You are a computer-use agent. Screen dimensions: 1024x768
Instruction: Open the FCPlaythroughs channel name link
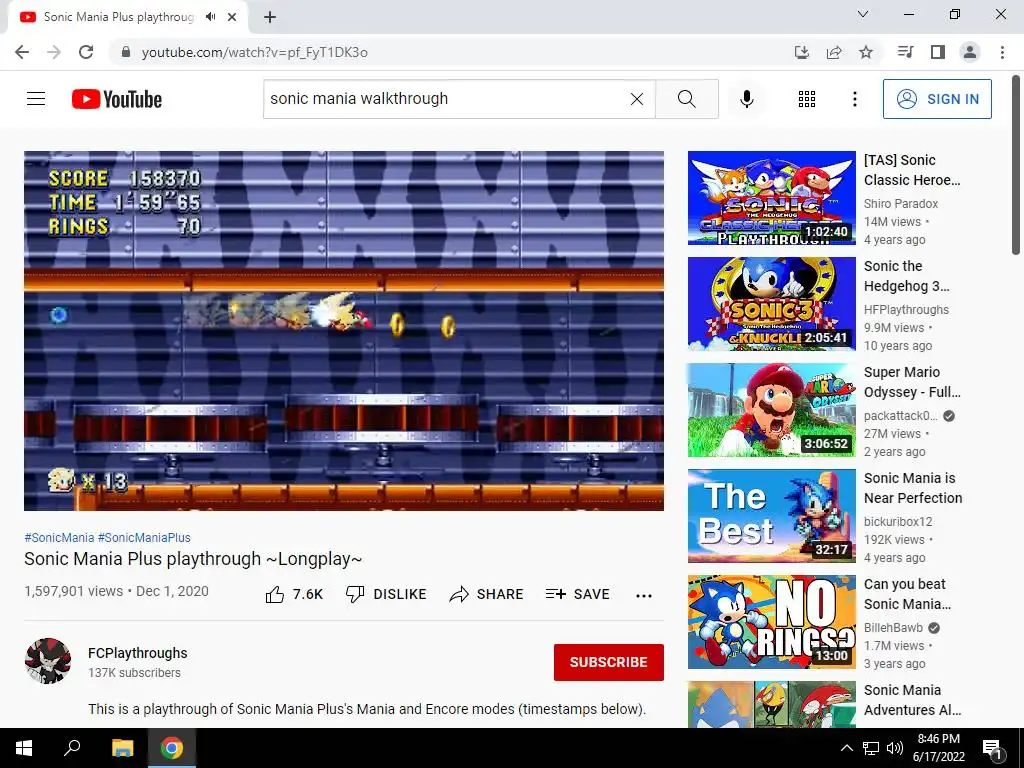[138, 653]
